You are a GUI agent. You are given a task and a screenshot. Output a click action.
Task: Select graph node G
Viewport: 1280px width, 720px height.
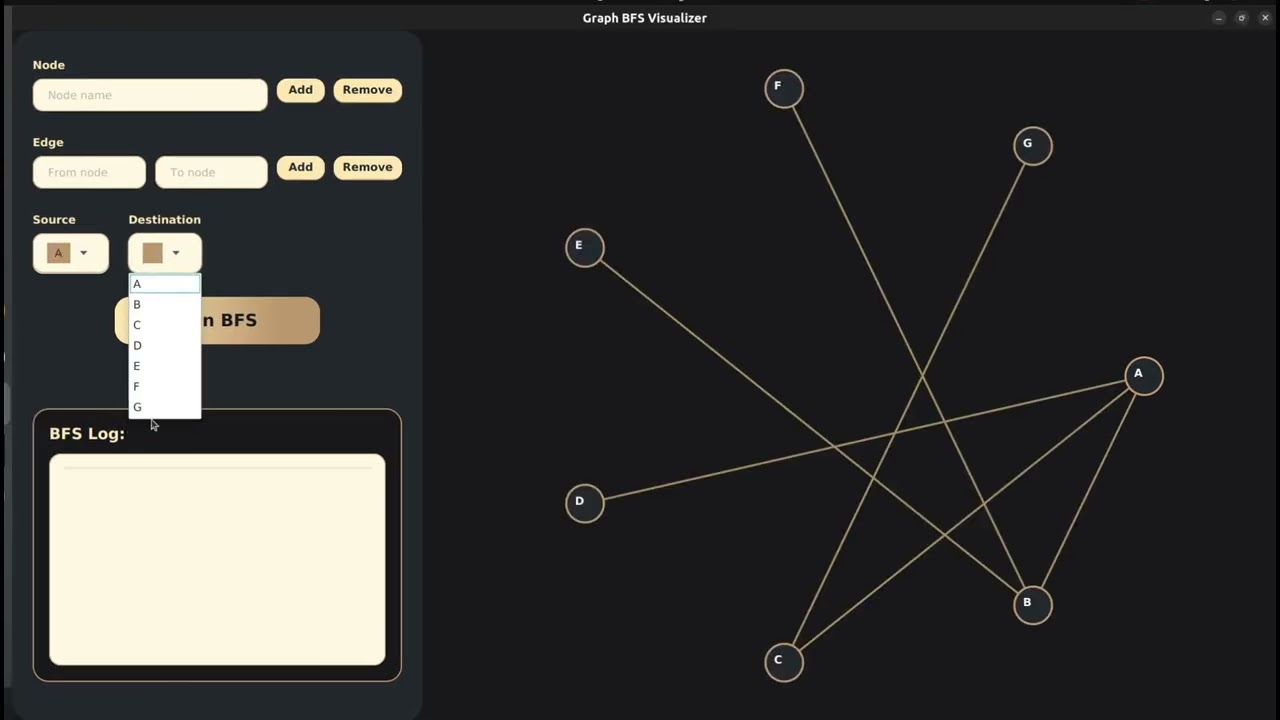click(x=1033, y=145)
